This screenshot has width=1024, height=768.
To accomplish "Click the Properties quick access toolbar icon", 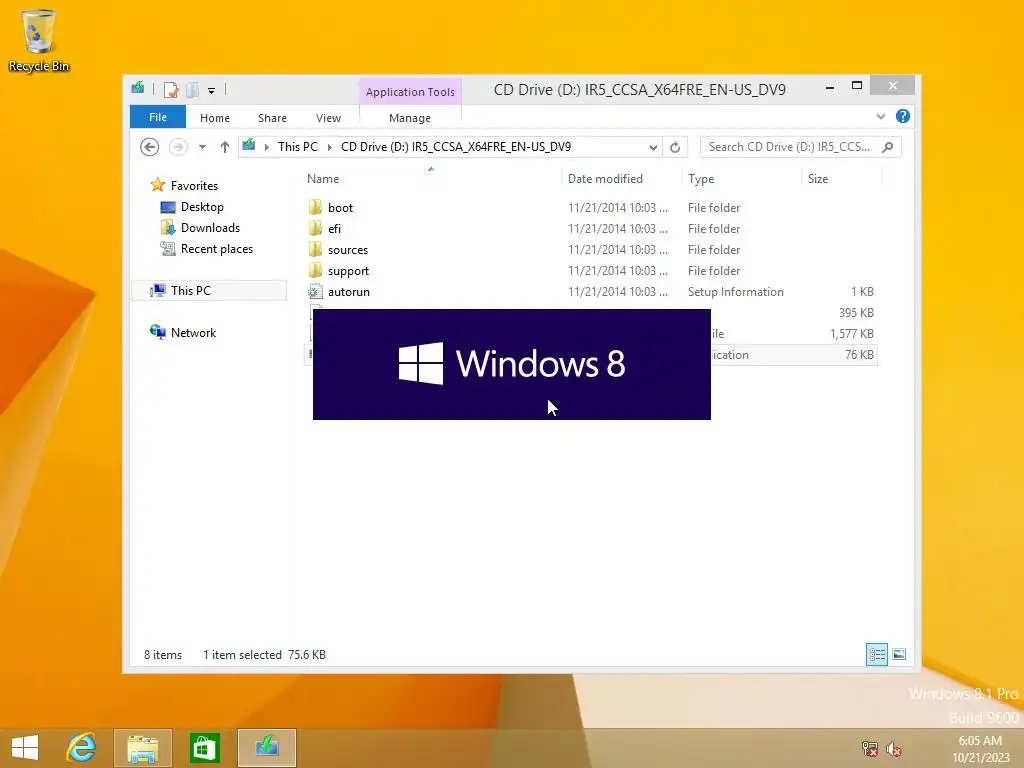I will pos(170,89).
